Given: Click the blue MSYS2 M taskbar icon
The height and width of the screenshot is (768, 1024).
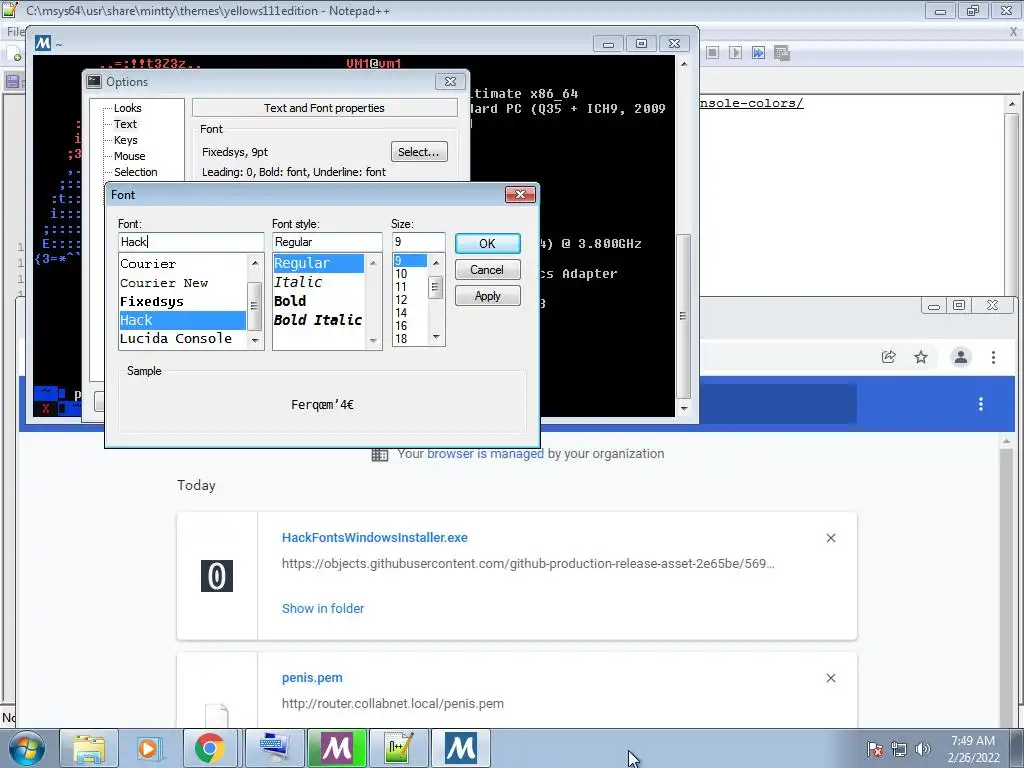Looking at the screenshot, I should coord(460,748).
